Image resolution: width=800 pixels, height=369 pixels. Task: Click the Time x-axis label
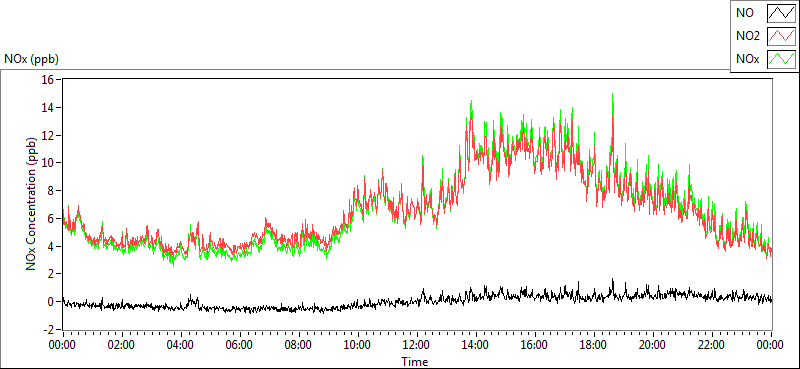(x=414, y=362)
